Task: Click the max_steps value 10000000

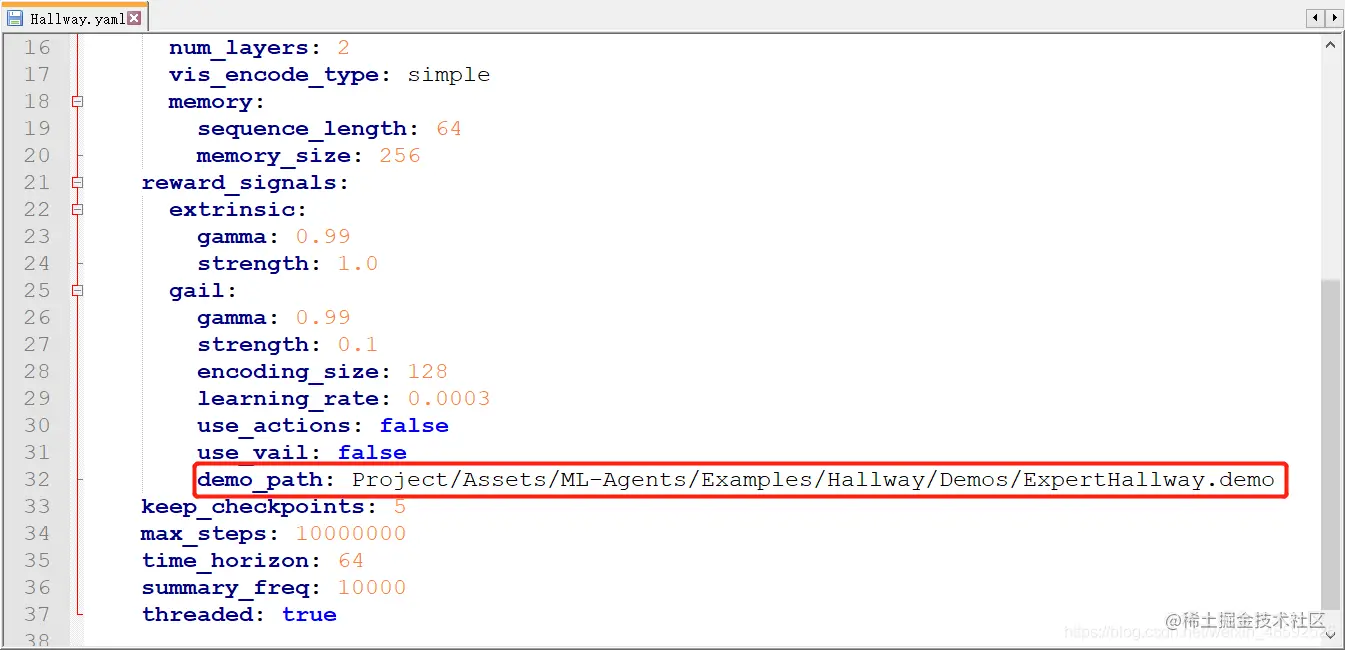Action: pos(351,534)
